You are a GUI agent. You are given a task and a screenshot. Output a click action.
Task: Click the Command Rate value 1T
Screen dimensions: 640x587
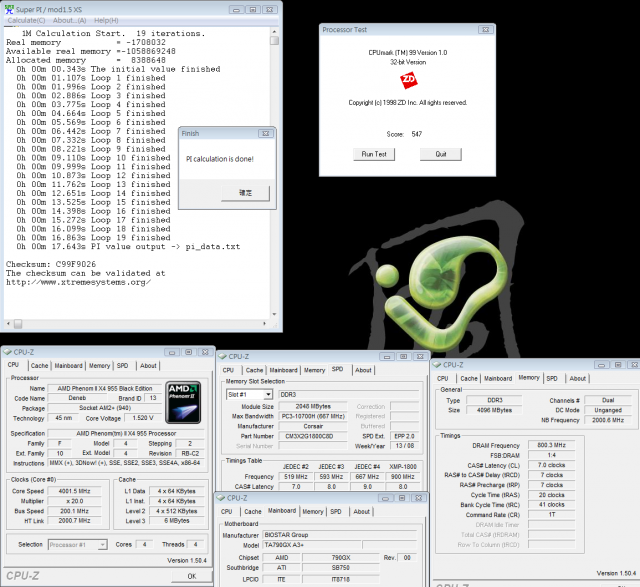click(x=551, y=515)
